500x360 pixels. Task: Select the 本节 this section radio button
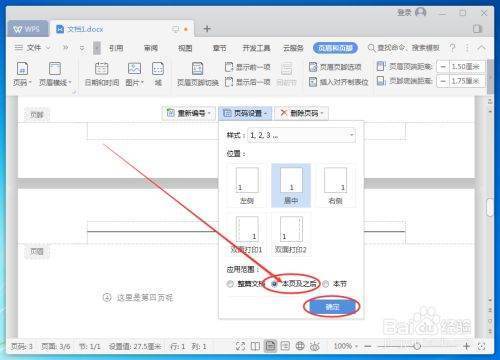(326, 284)
